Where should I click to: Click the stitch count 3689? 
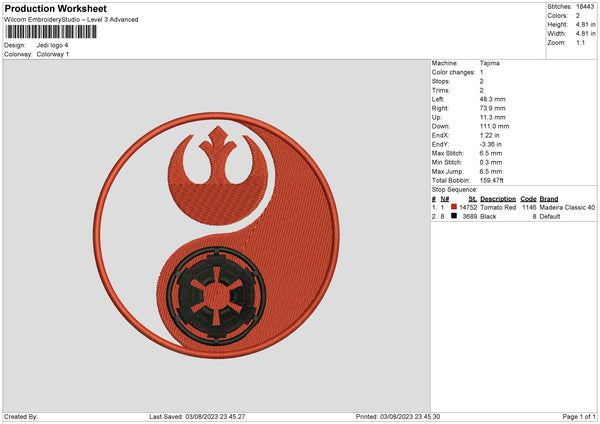pos(470,217)
